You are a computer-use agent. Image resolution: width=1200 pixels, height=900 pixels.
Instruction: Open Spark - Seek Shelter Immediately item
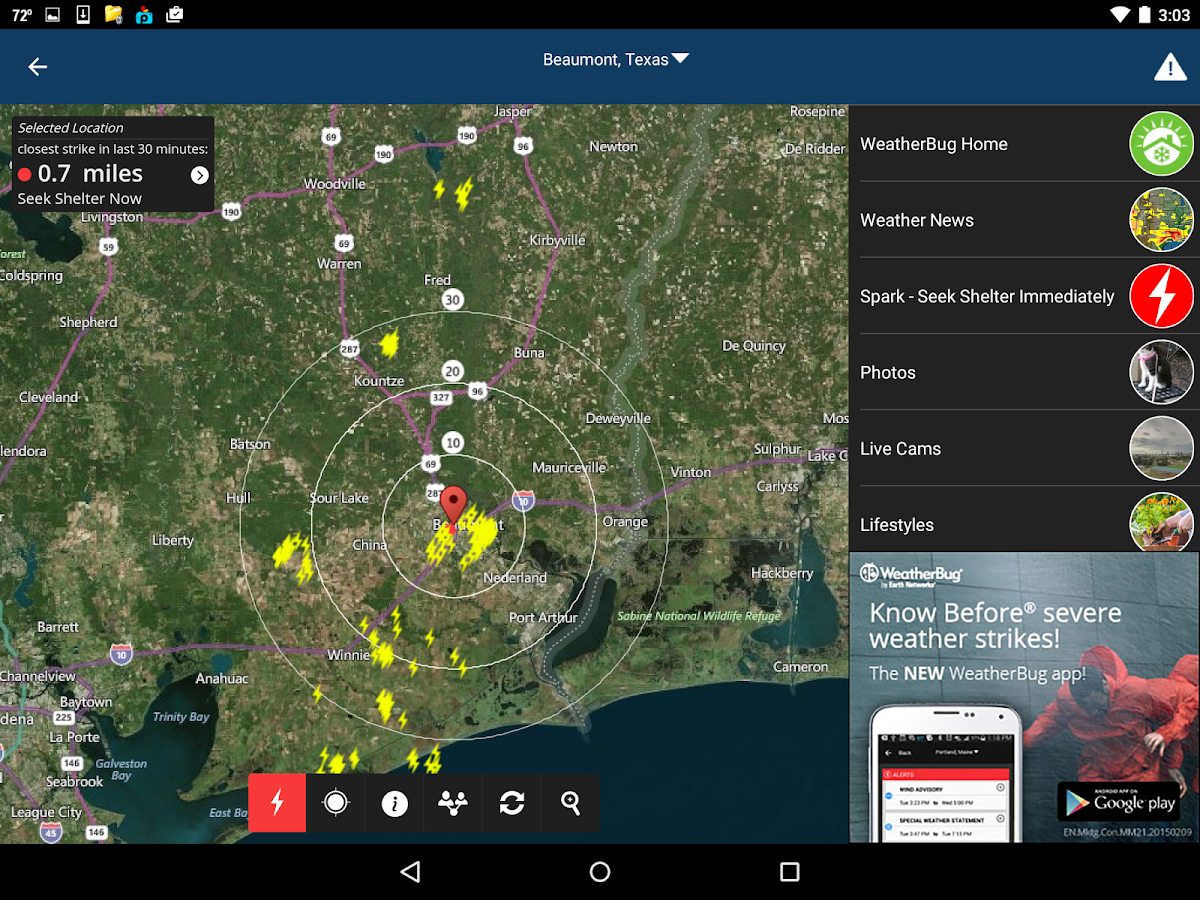coord(1024,296)
